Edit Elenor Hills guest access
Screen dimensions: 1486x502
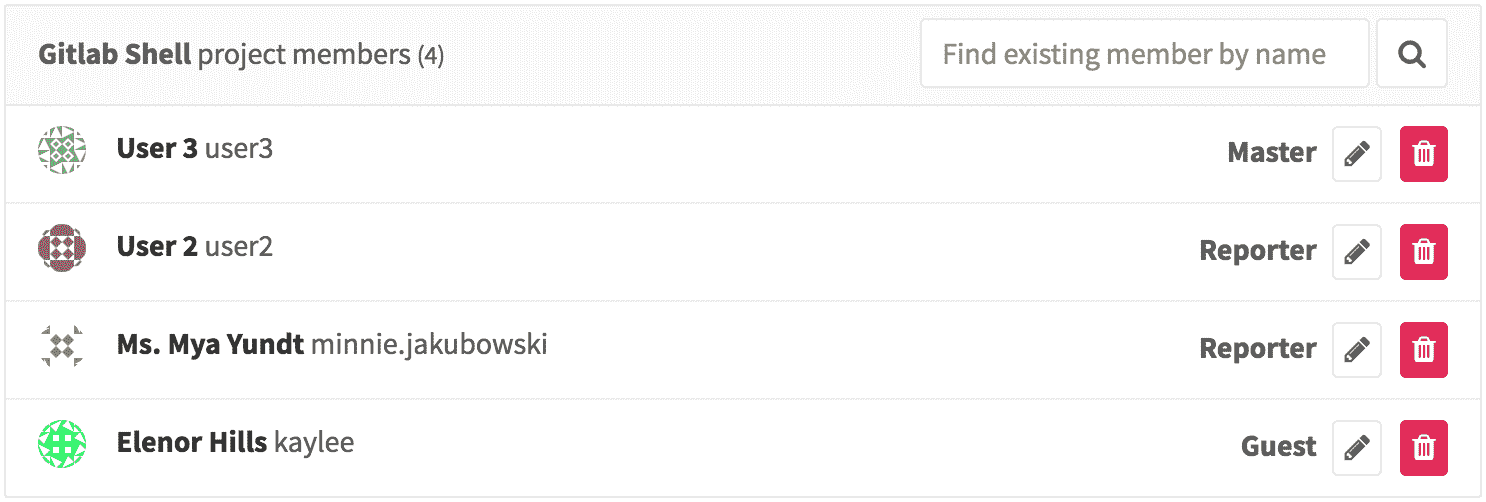click(x=1356, y=448)
